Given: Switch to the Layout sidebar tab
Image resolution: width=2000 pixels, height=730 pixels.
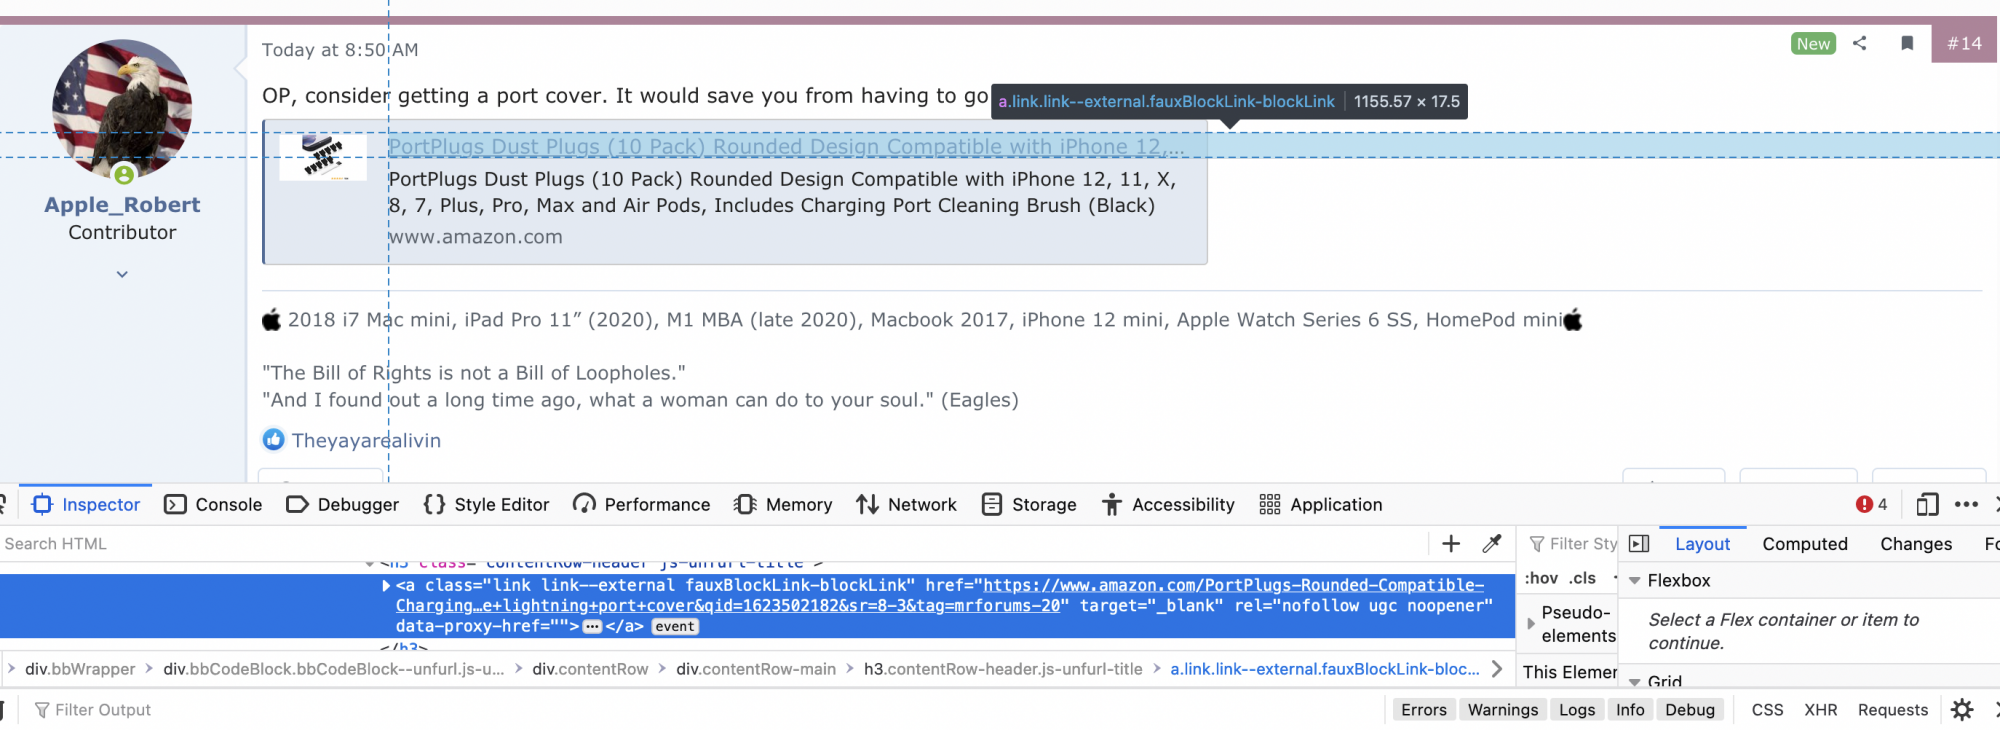Looking at the screenshot, I should click(x=1702, y=544).
